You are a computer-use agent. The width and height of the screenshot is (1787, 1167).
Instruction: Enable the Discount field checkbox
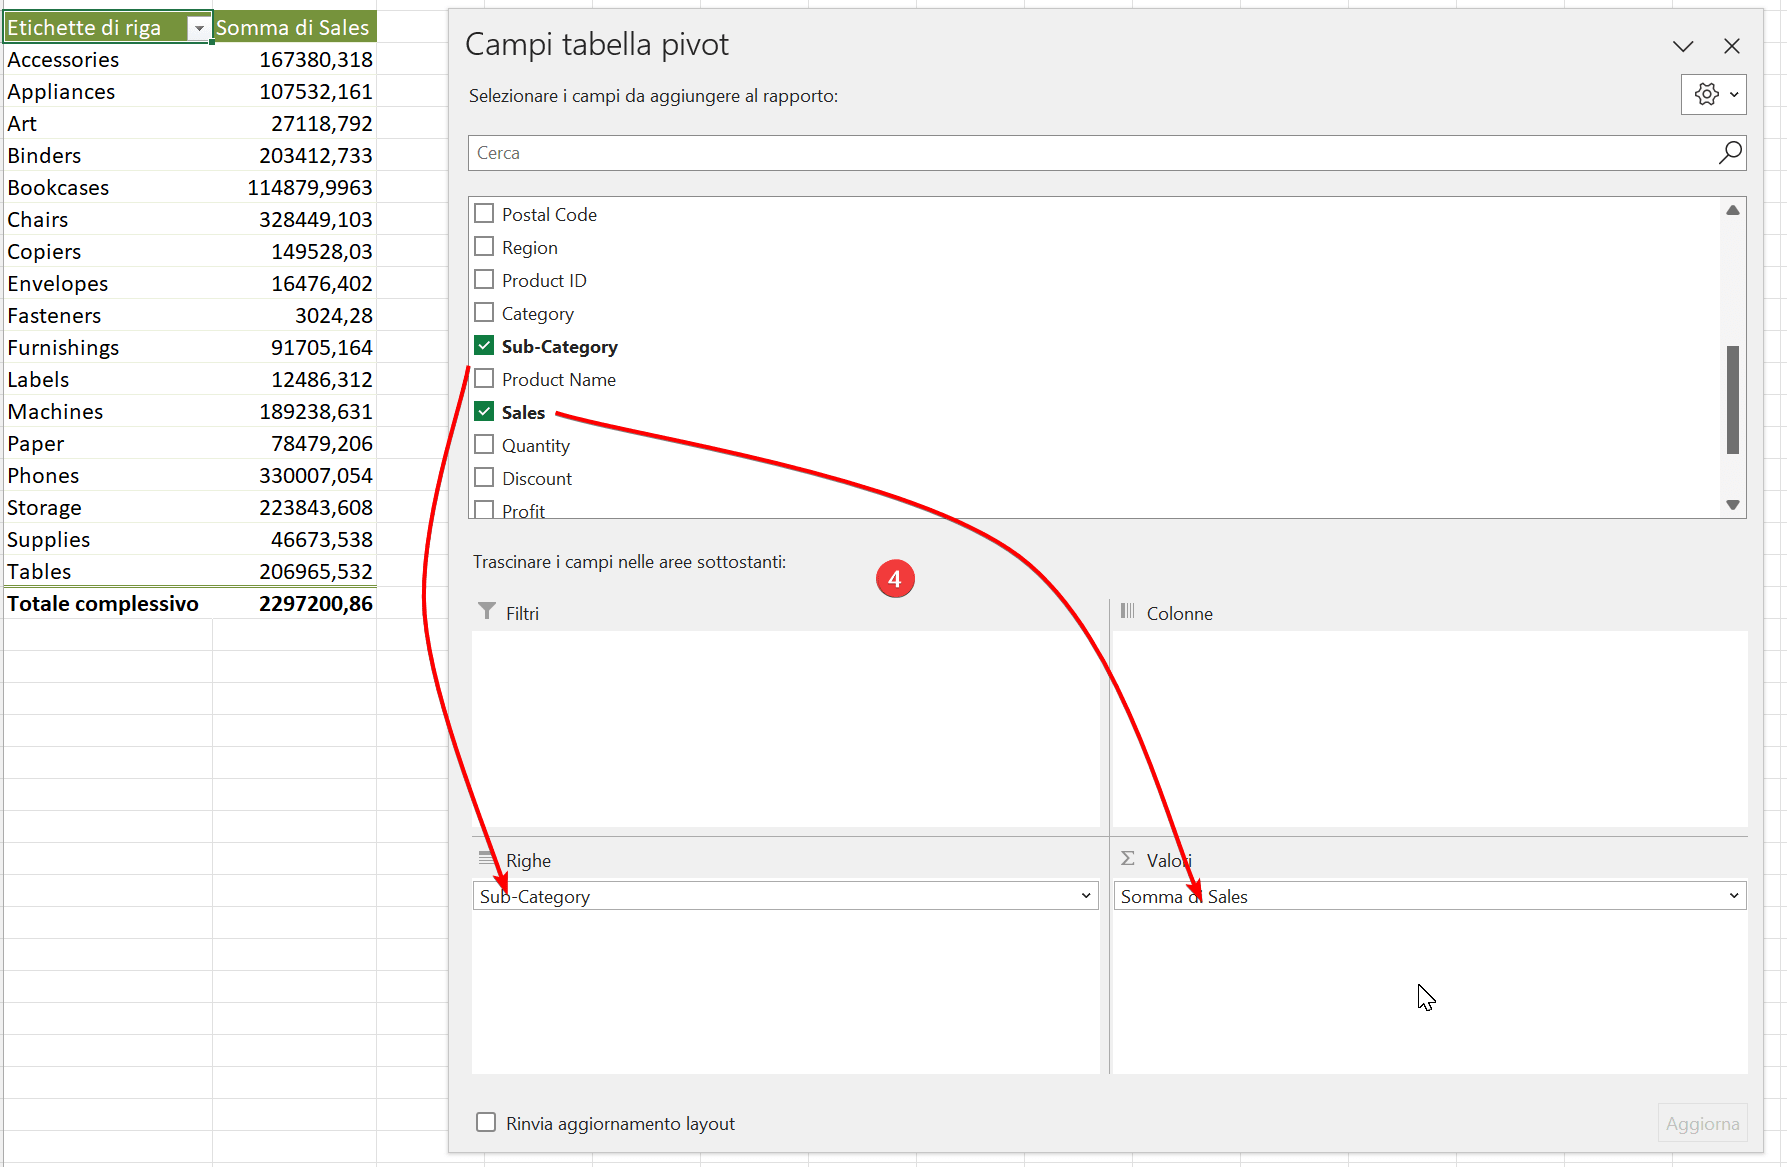point(484,478)
